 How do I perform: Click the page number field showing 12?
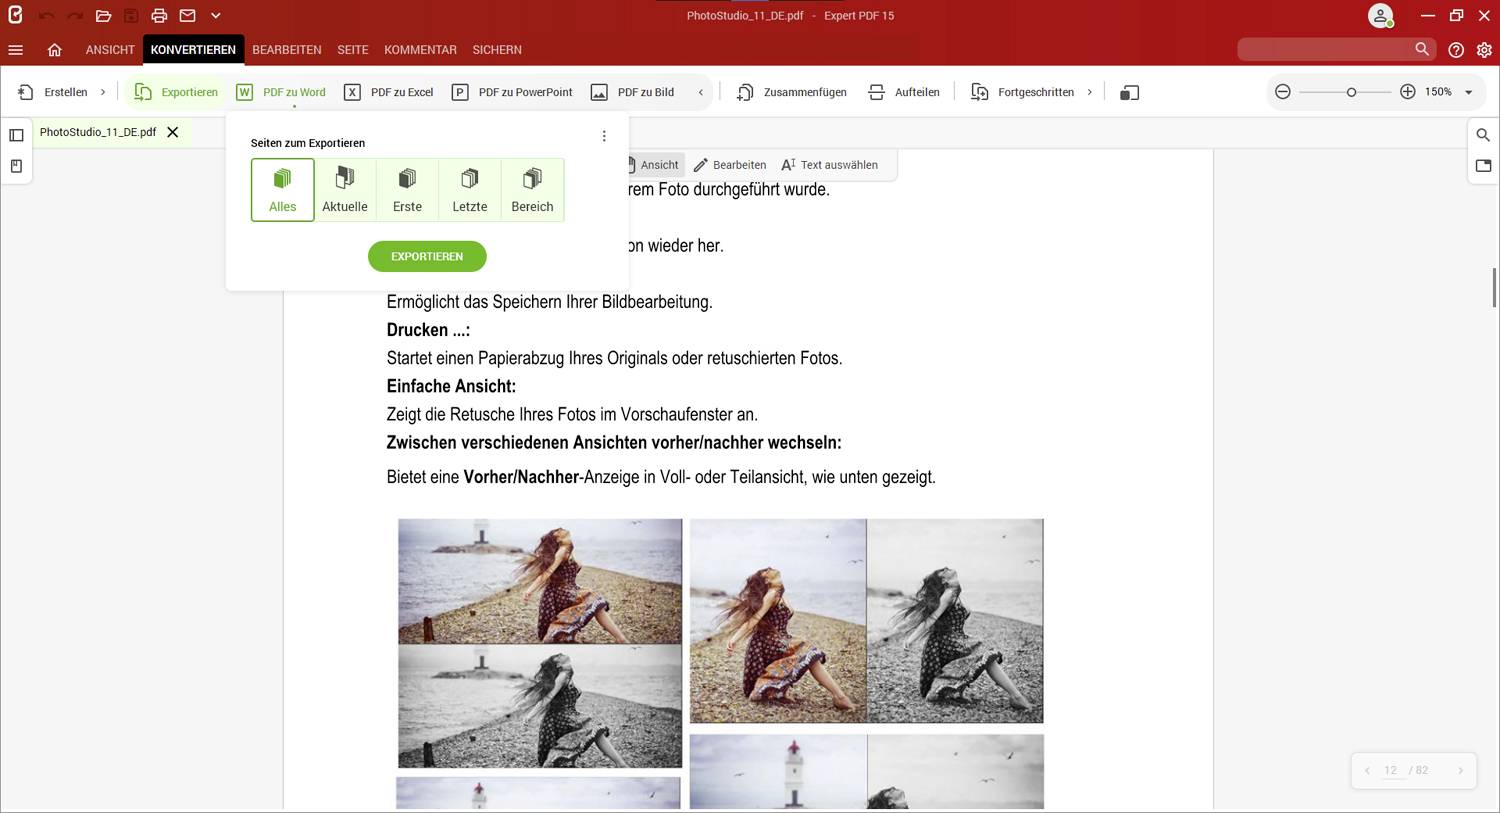pos(1391,770)
